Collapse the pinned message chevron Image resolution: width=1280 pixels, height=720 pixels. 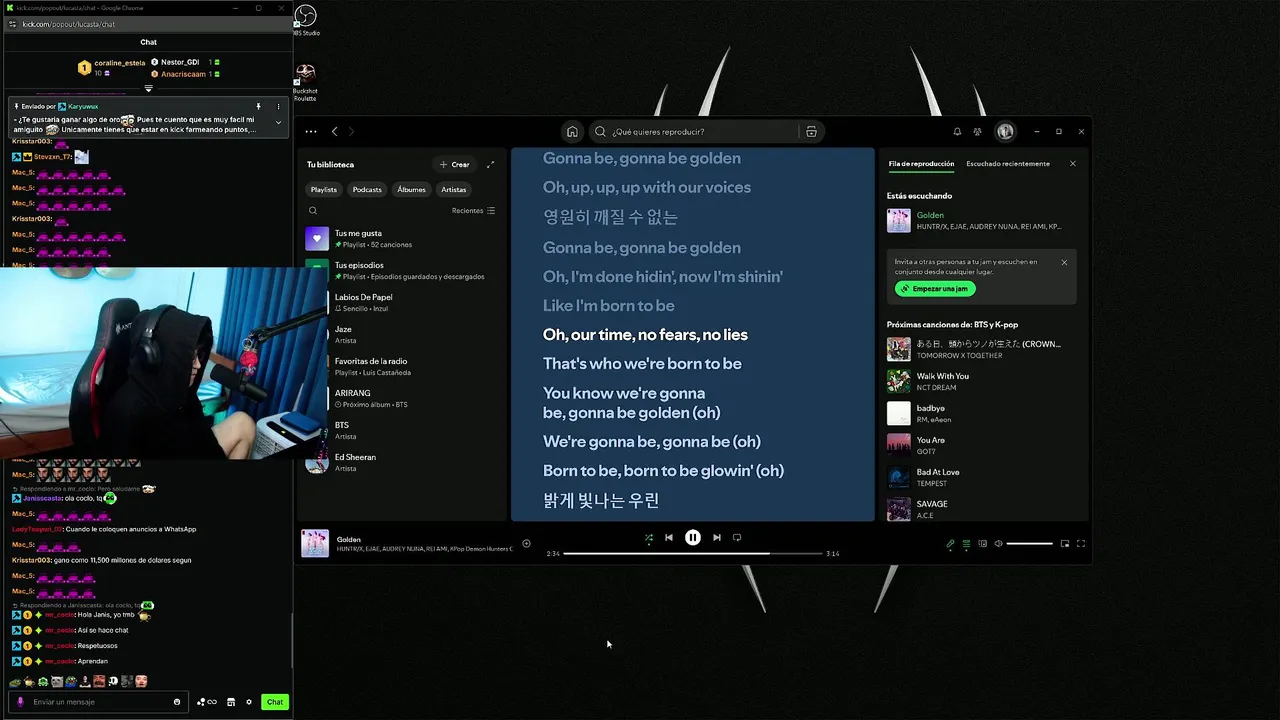[278, 122]
